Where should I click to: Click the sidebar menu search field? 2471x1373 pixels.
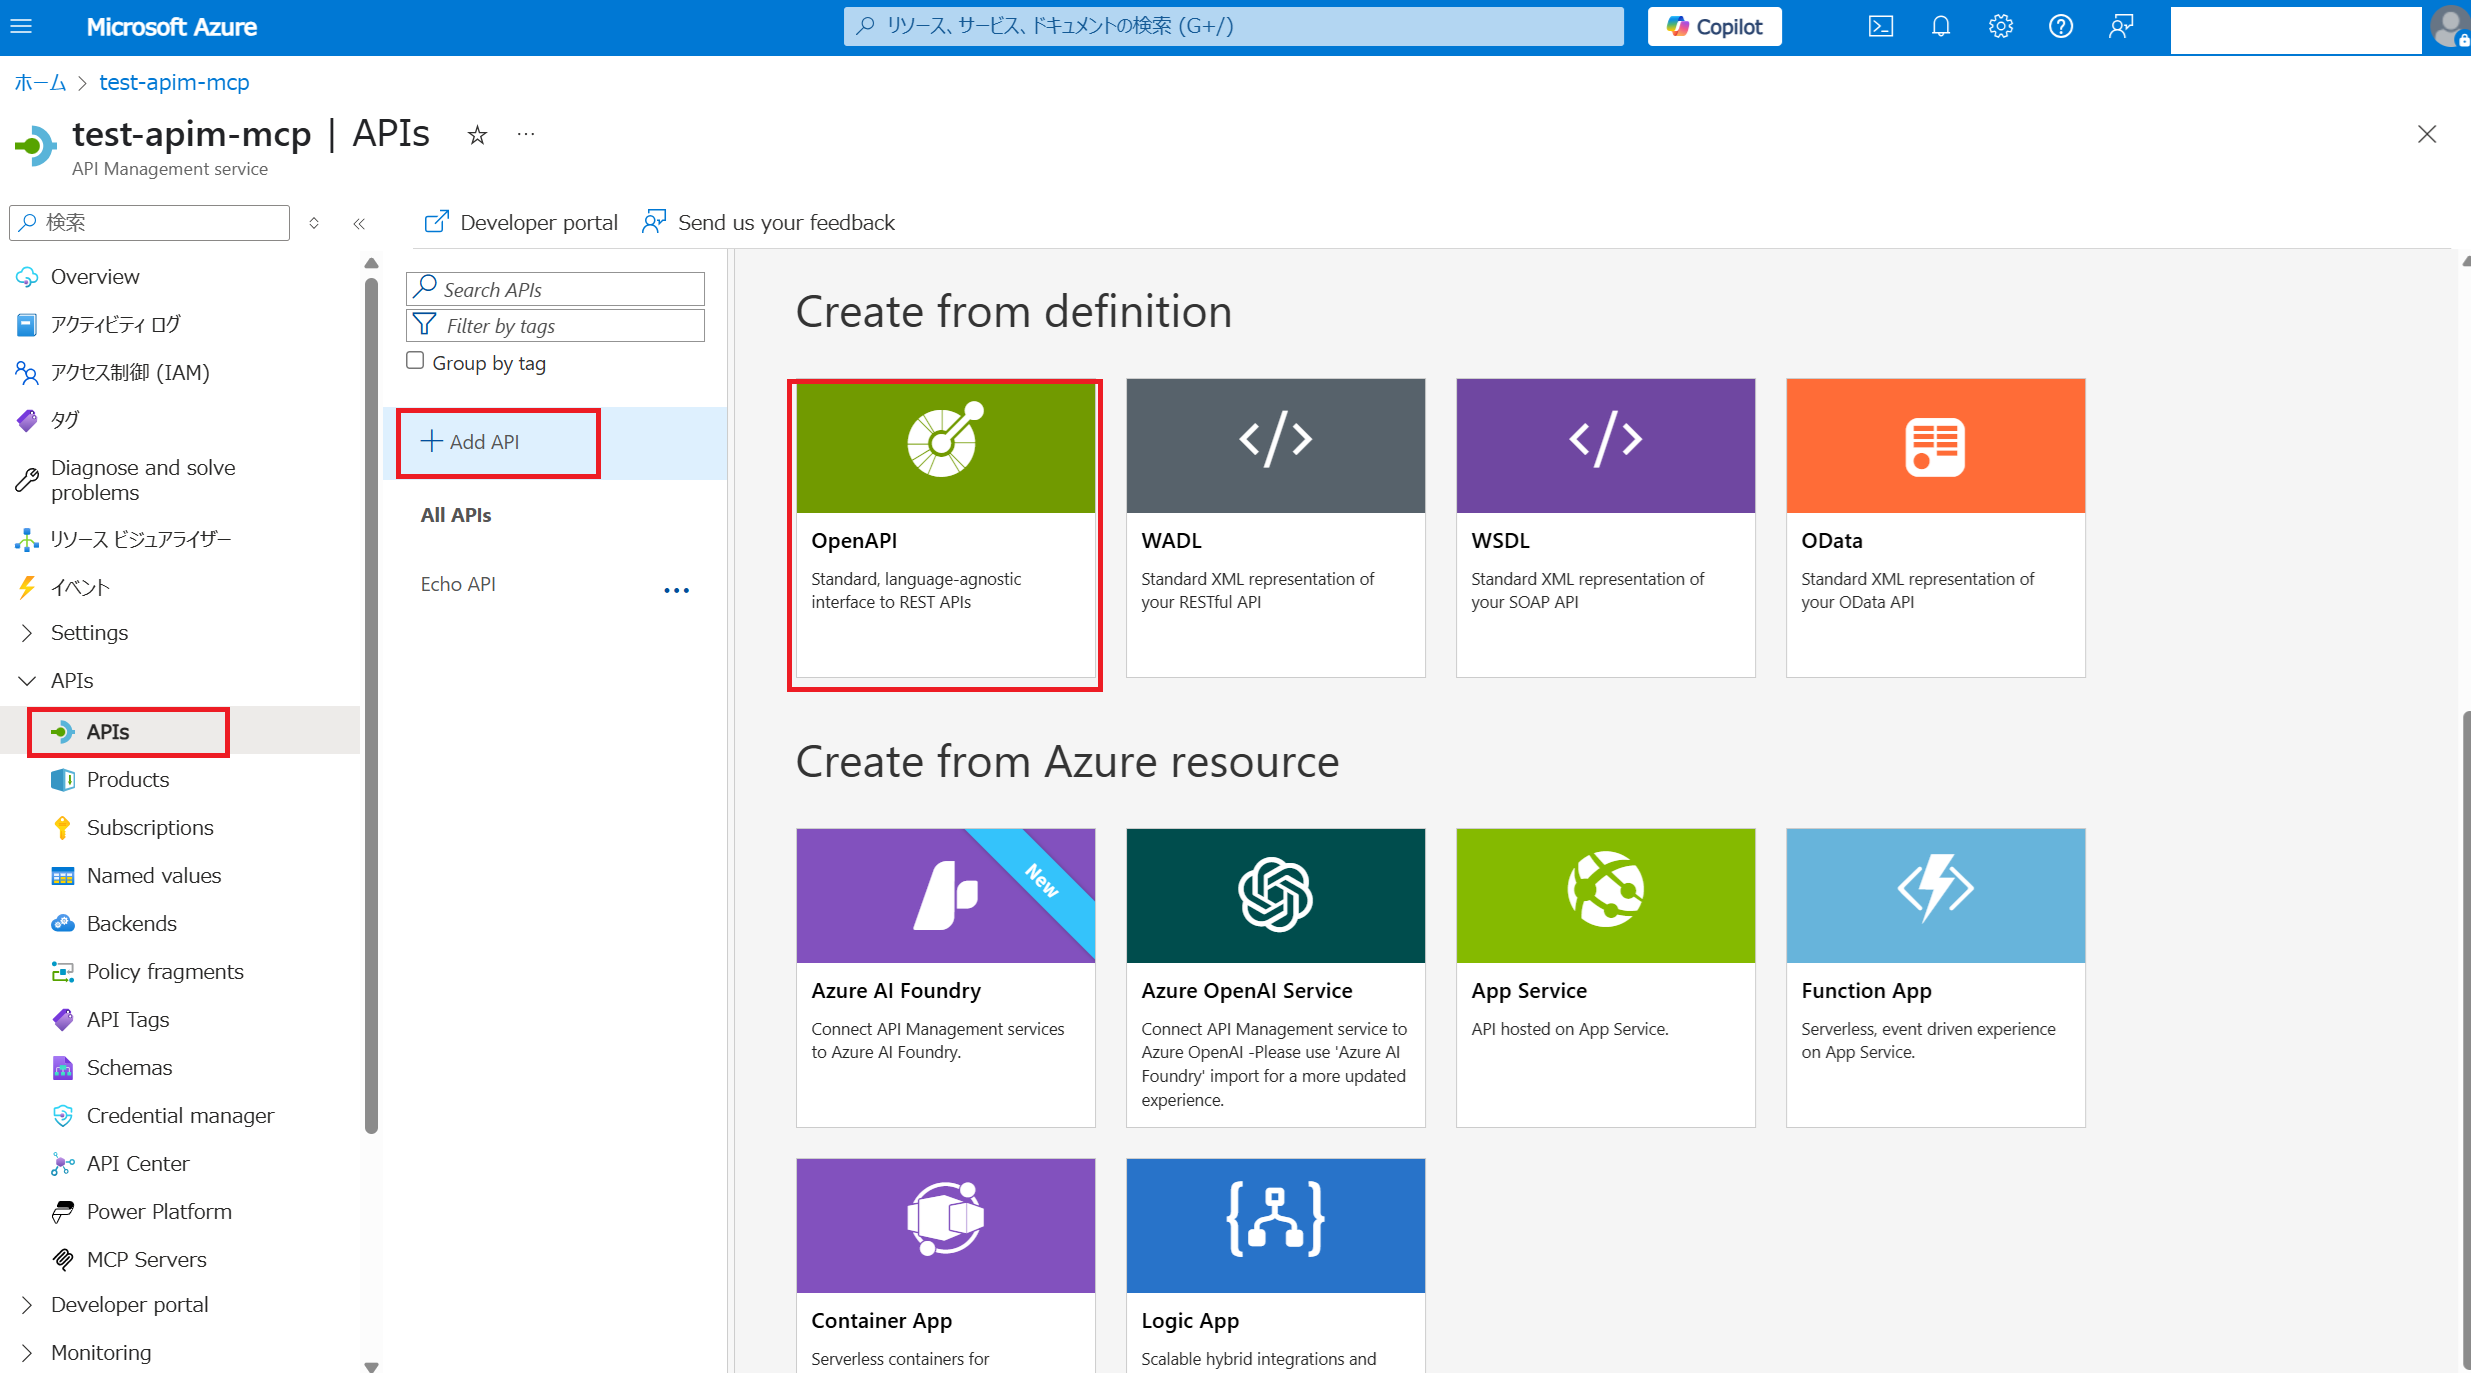point(150,222)
